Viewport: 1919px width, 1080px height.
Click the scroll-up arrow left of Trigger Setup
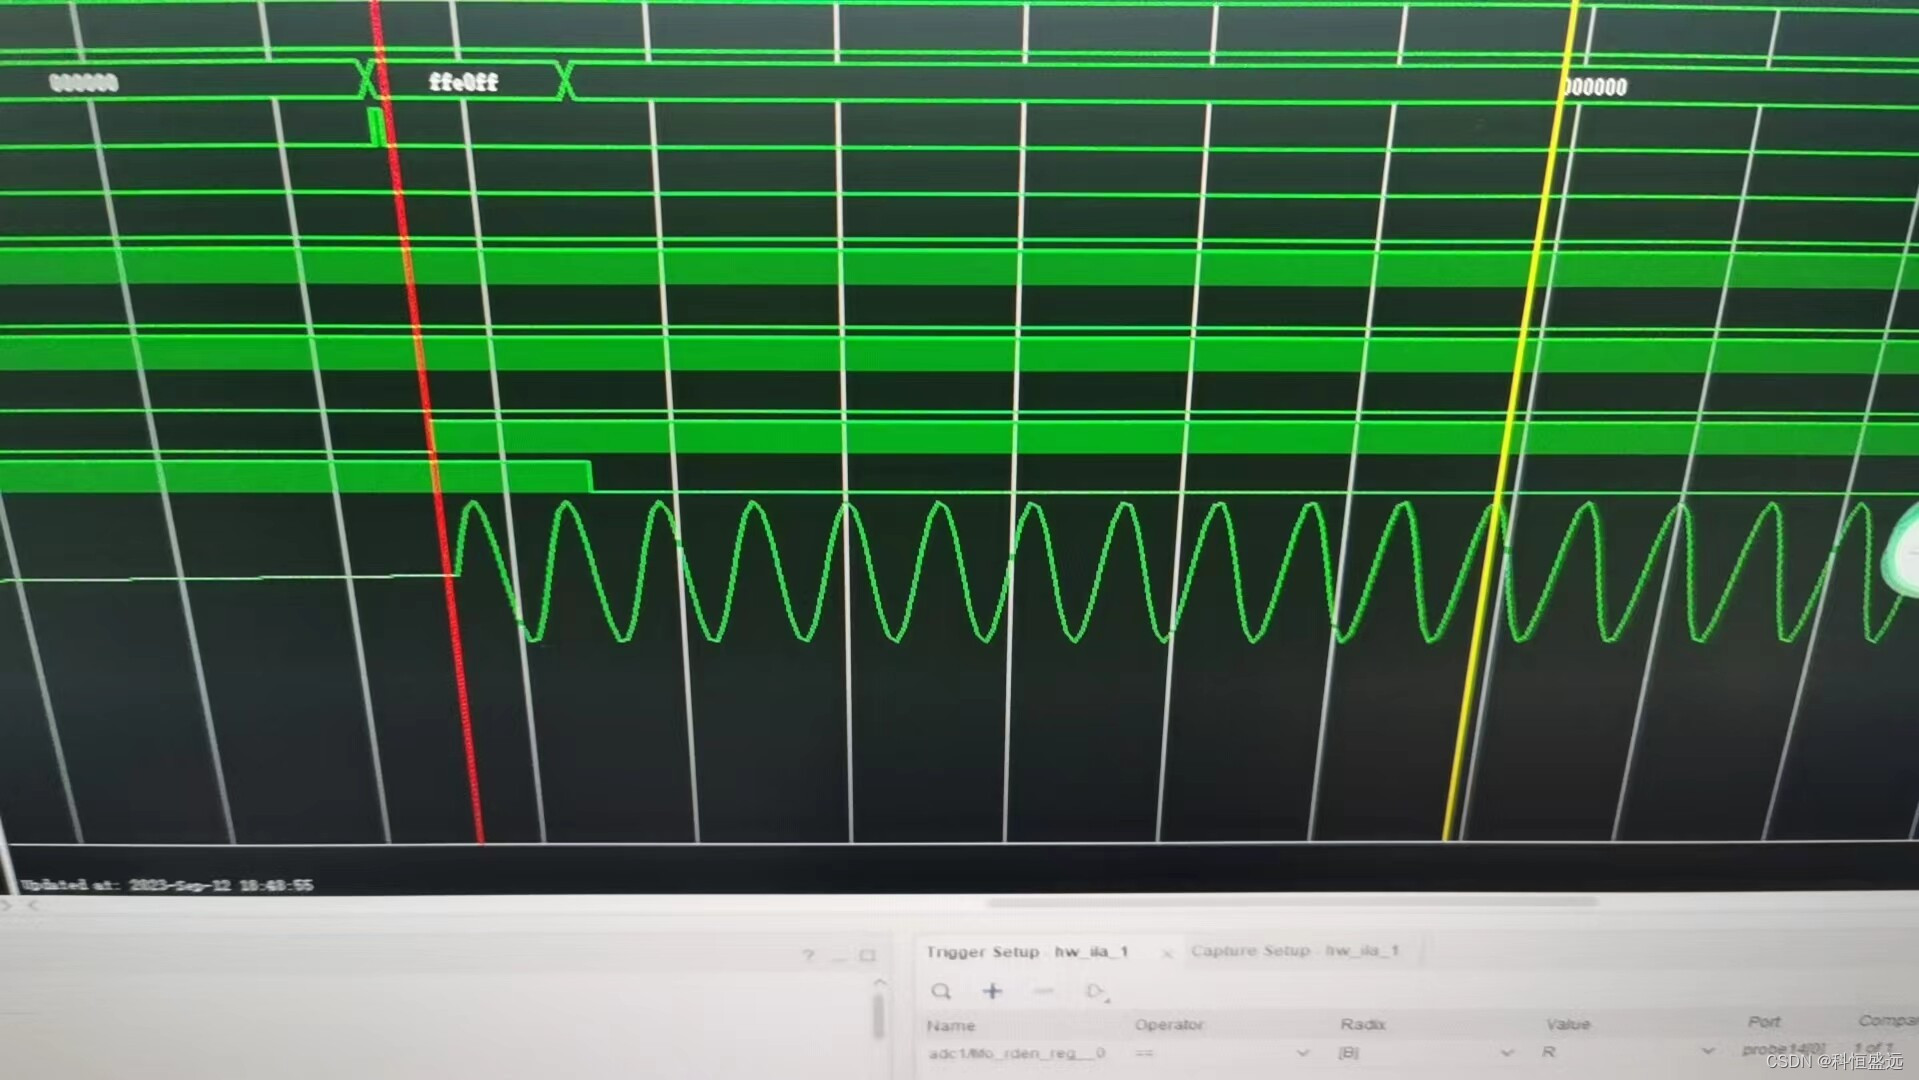click(879, 983)
